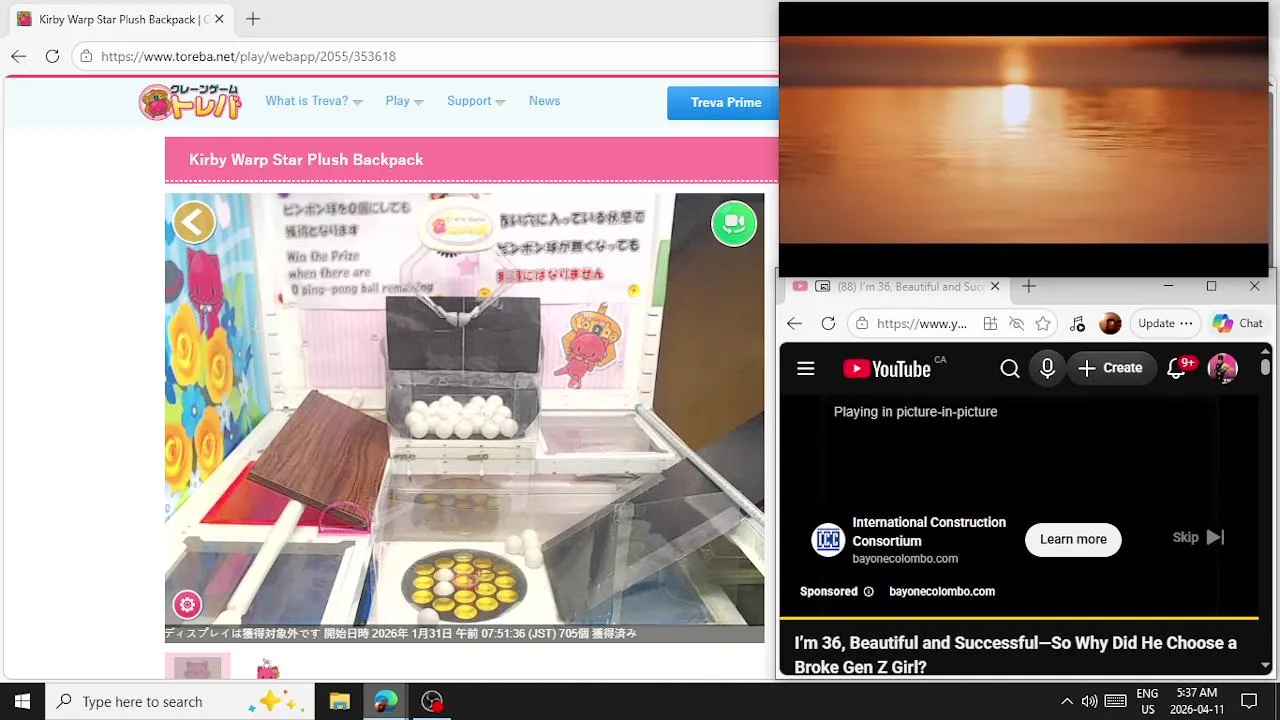Expand the Play menu

pyautogui.click(x=404, y=101)
